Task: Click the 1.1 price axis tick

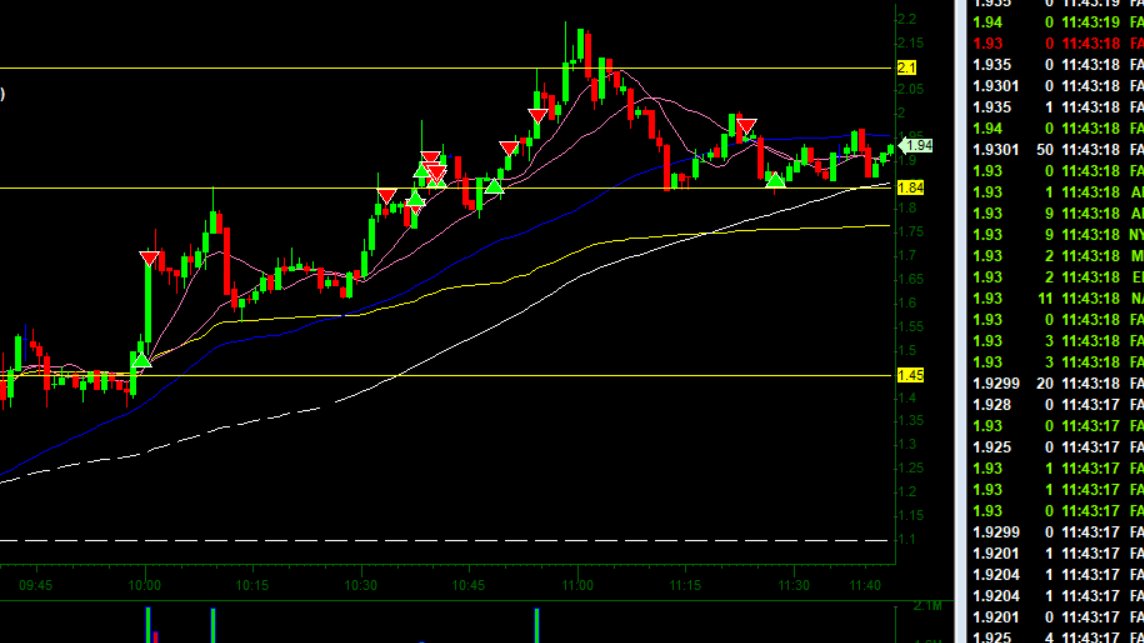Action: 906,539
